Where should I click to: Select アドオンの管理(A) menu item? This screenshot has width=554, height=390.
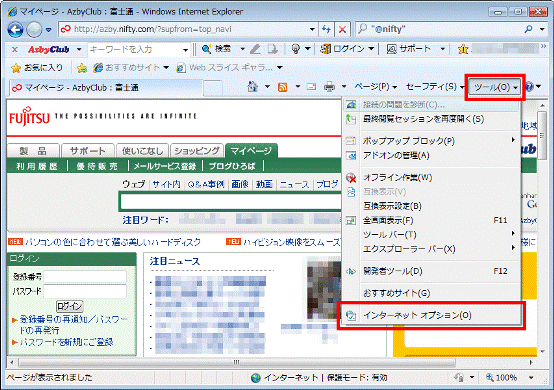pos(431,155)
